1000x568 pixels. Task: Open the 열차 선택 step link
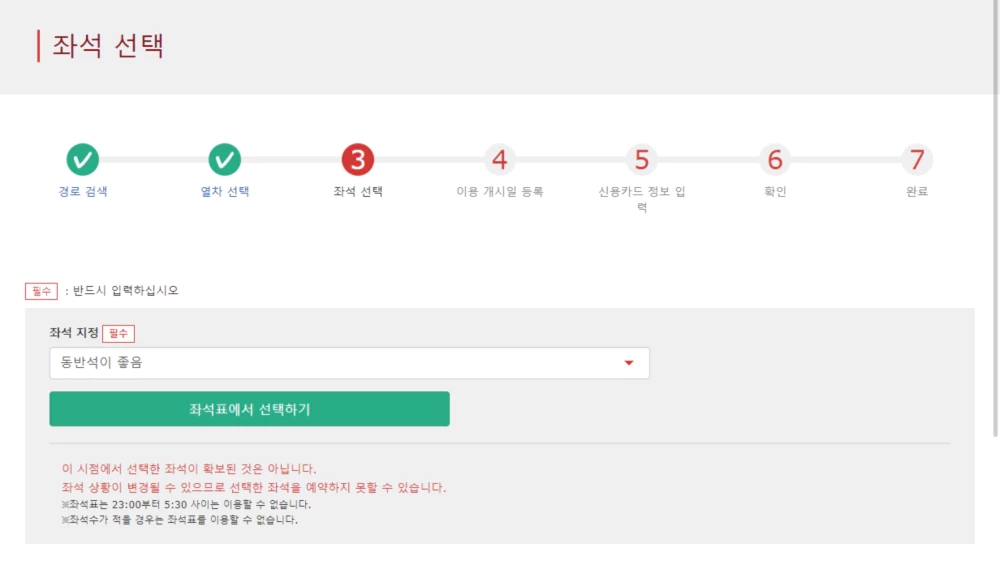(x=224, y=191)
